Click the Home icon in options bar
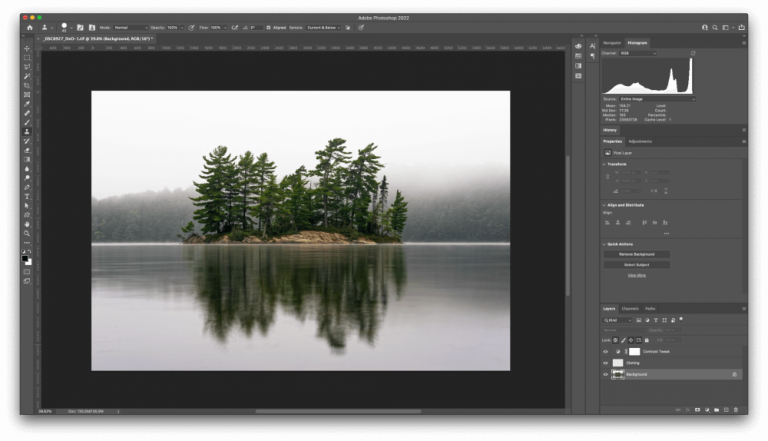 pos(29,28)
